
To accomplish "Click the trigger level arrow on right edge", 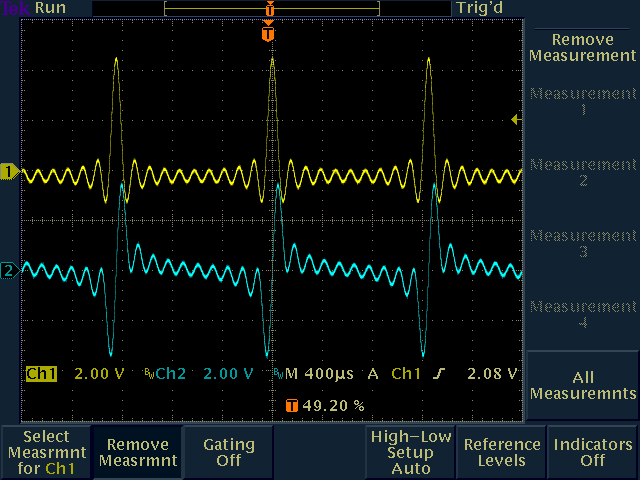I will pyautogui.click(x=516, y=120).
